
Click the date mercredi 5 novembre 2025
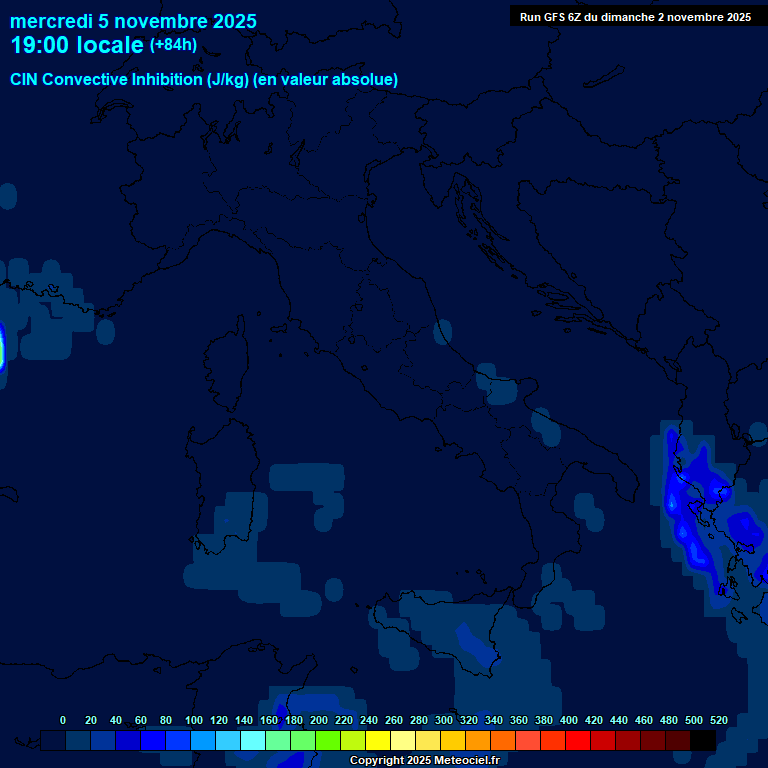133,21
